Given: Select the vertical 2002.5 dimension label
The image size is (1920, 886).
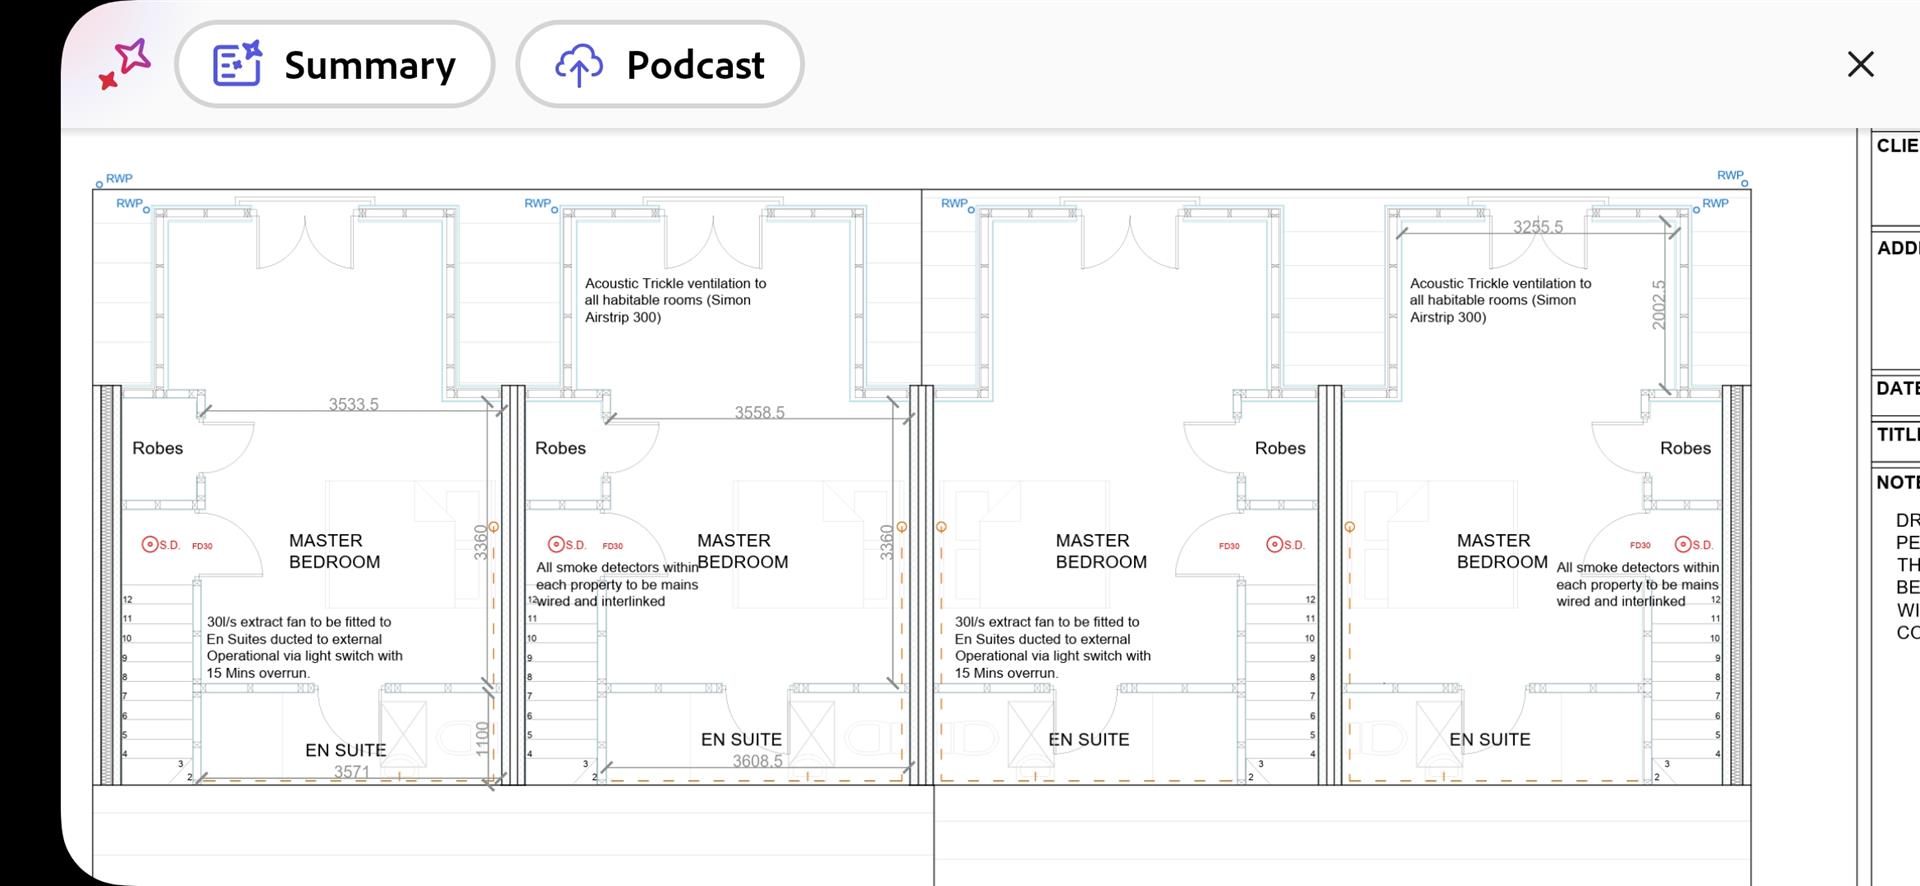Looking at the screenshot, I should coord(1659,304).
